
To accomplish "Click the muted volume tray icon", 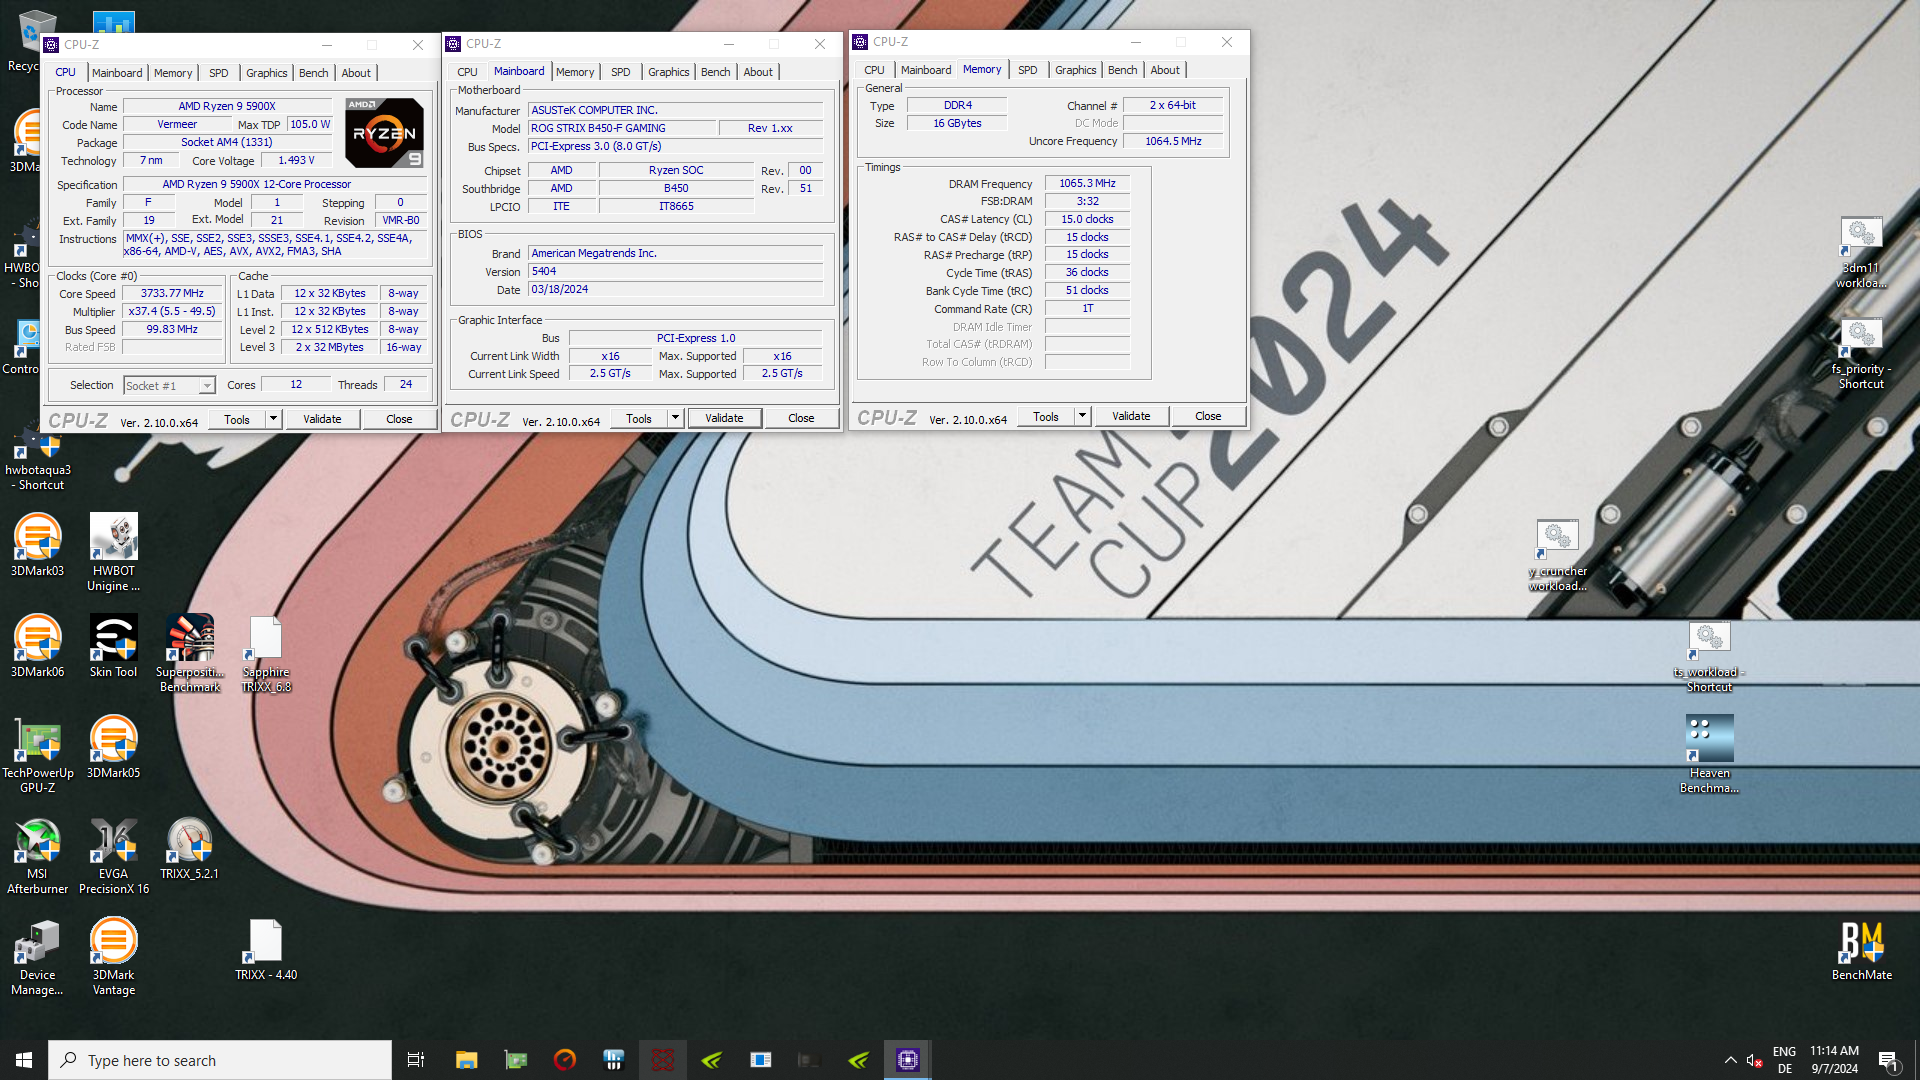I will tap(1754, 1060).
